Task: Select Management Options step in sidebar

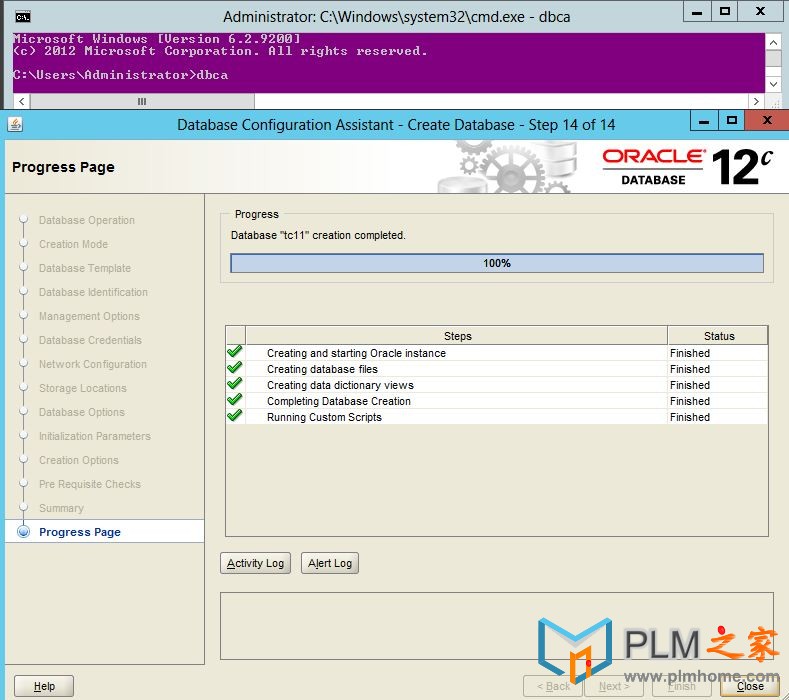Action: [89, 316]
